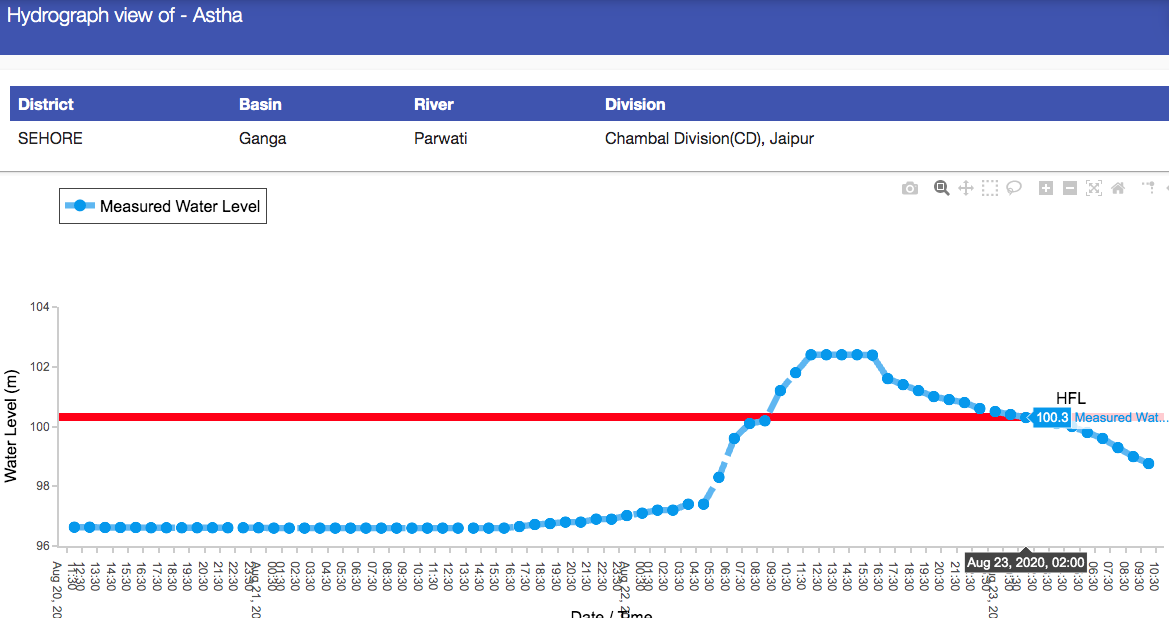The width and height of the screenshot is (1169, 618).
Task: Click the last data point on the curve
Action: [1148, 463]
